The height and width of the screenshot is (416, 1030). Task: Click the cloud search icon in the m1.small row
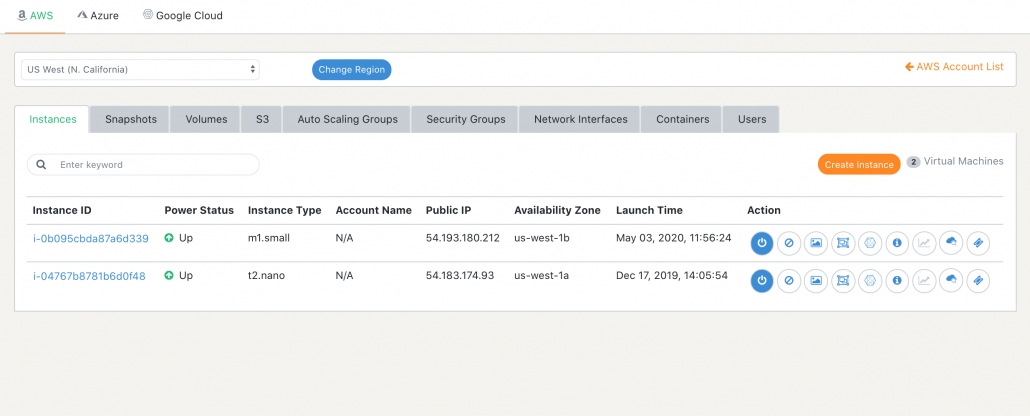pyautogui.click(x=951, y=243)
